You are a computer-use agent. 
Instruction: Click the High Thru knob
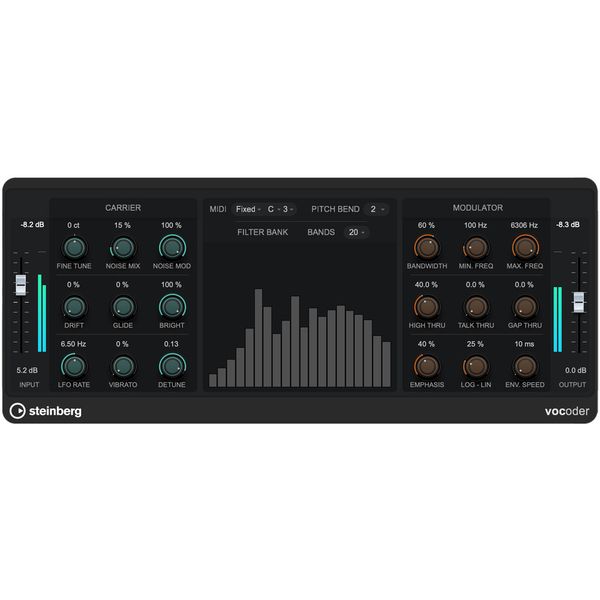click(427, 307)
